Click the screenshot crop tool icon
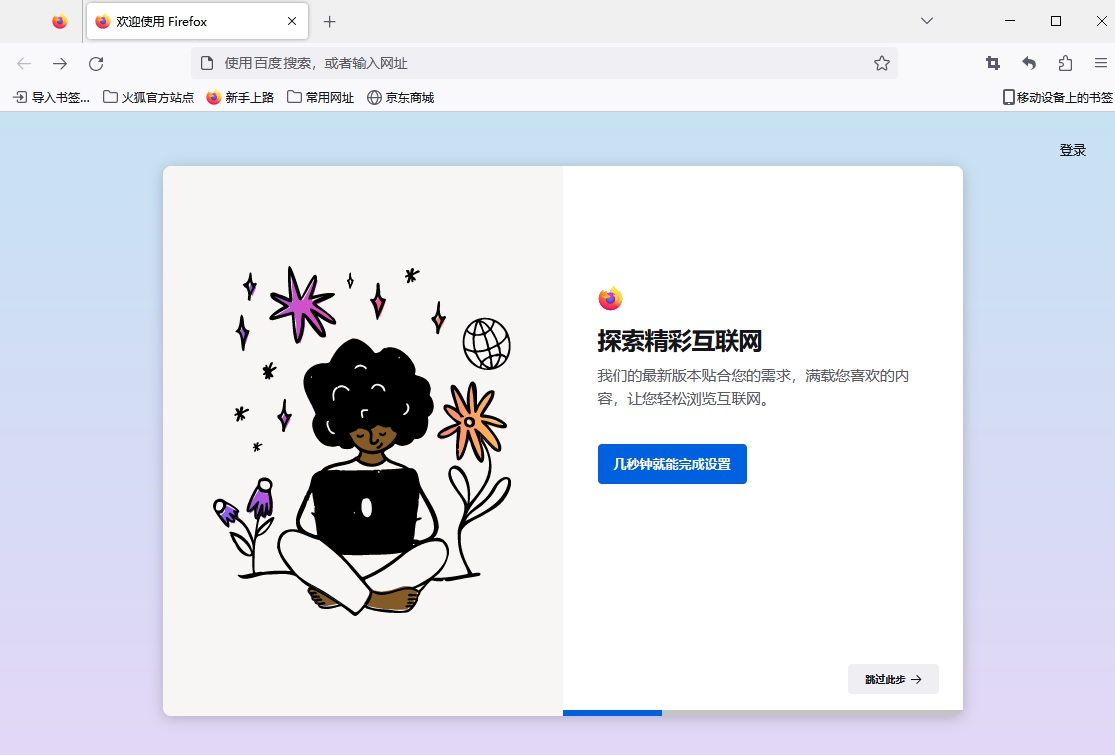 click(x=993, y=63)
